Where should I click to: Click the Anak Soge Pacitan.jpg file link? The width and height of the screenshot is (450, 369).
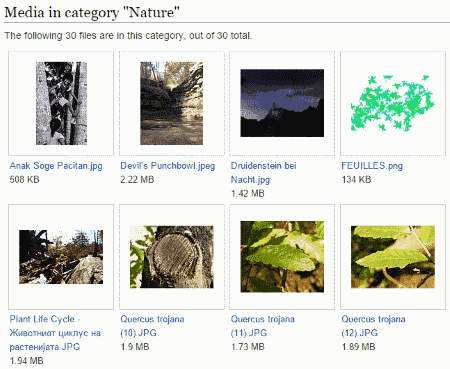(56, 166)
